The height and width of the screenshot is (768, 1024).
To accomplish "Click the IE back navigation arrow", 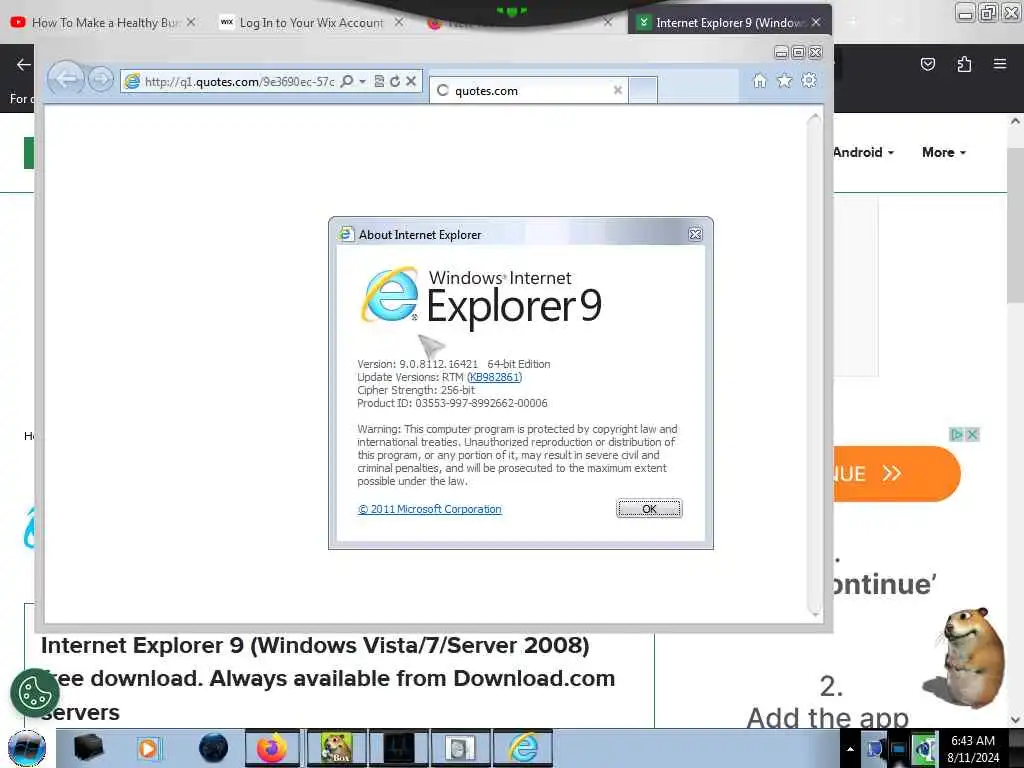I will [65, 80].
